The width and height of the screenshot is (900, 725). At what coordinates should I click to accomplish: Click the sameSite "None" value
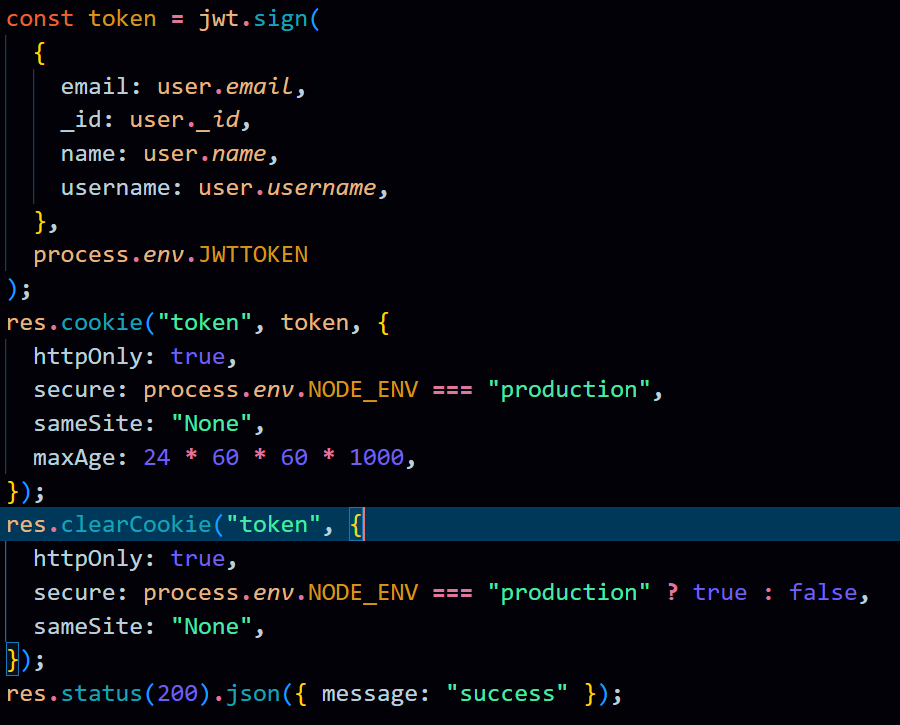[x=210, y=423]
